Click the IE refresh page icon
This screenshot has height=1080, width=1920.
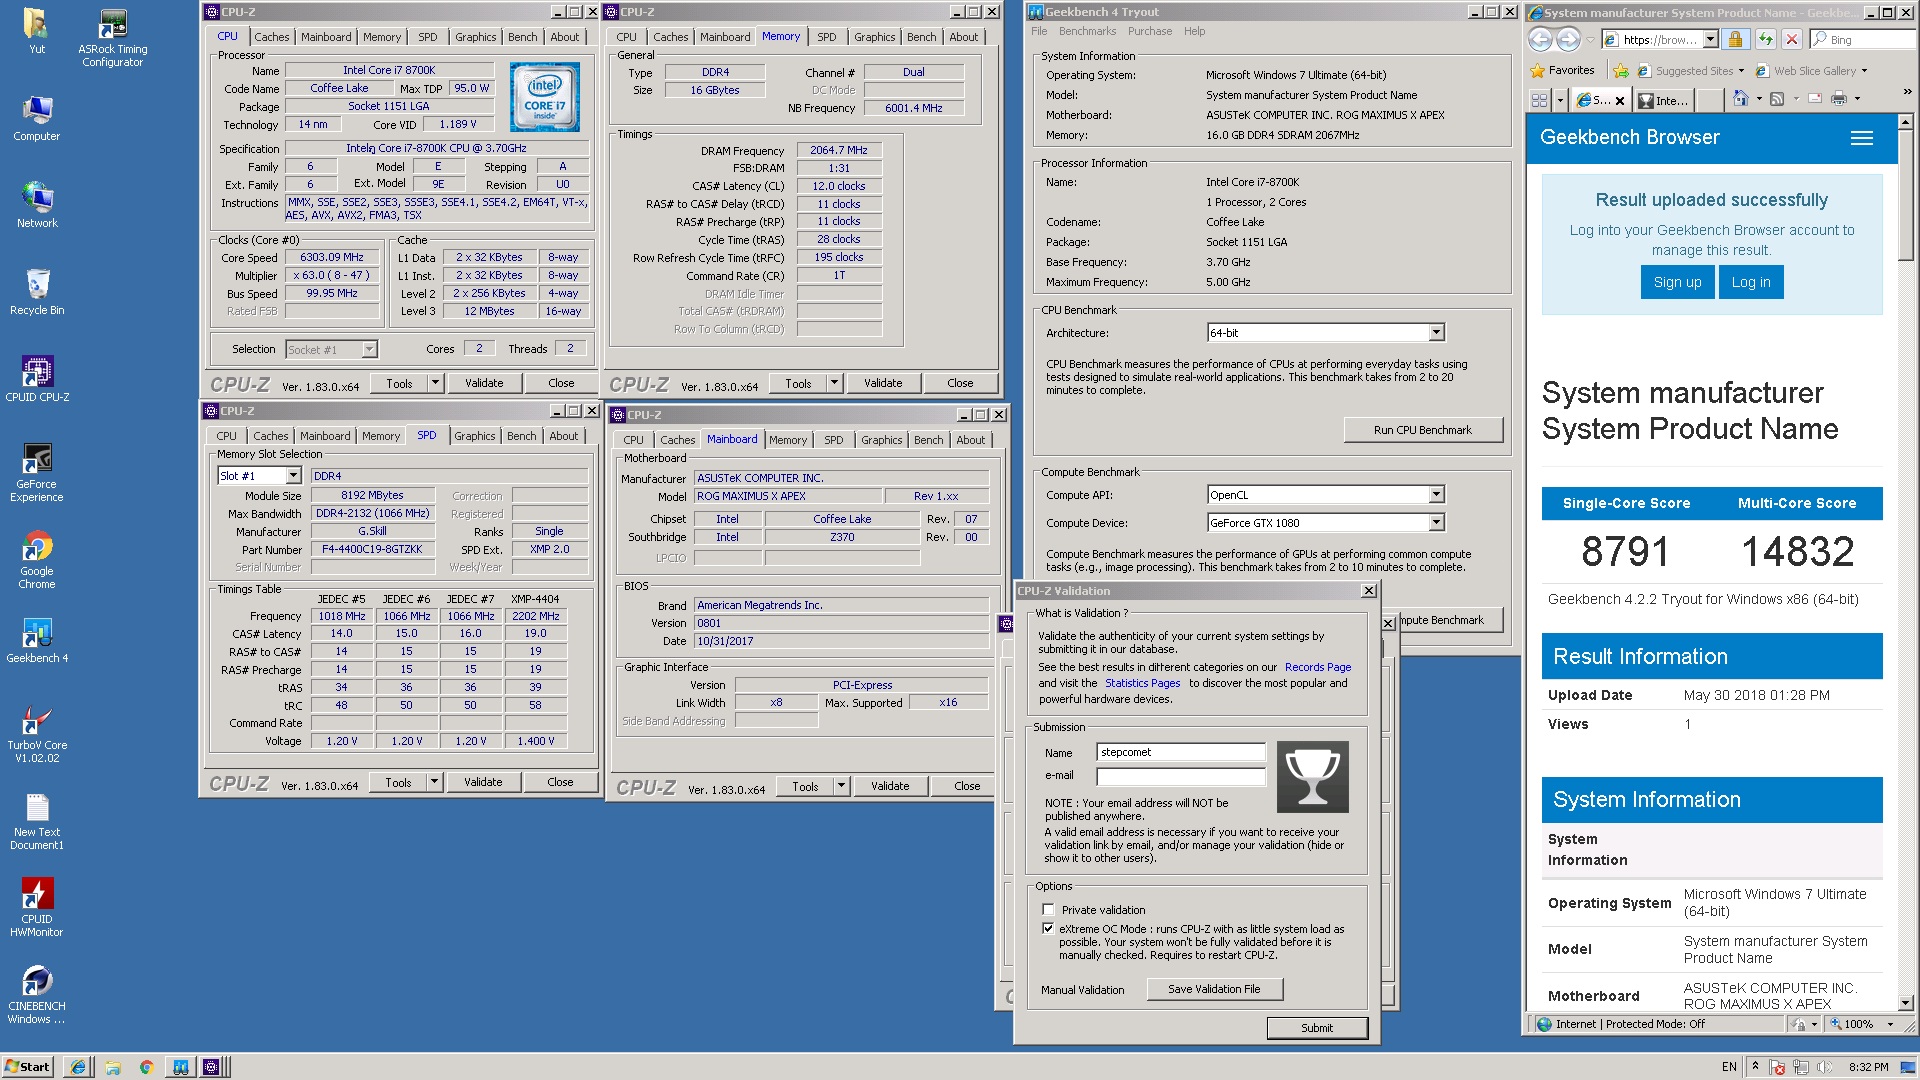pos(1765,39)
